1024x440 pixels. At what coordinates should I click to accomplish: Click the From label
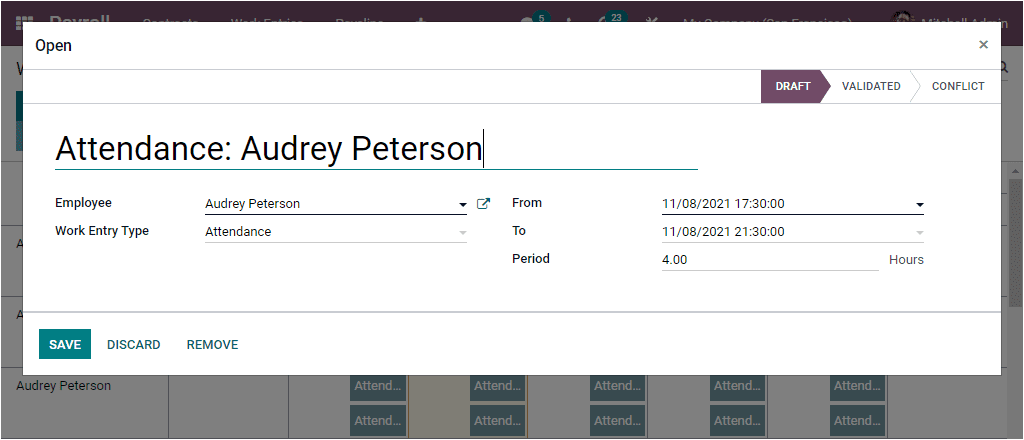(x=527, y=203)
